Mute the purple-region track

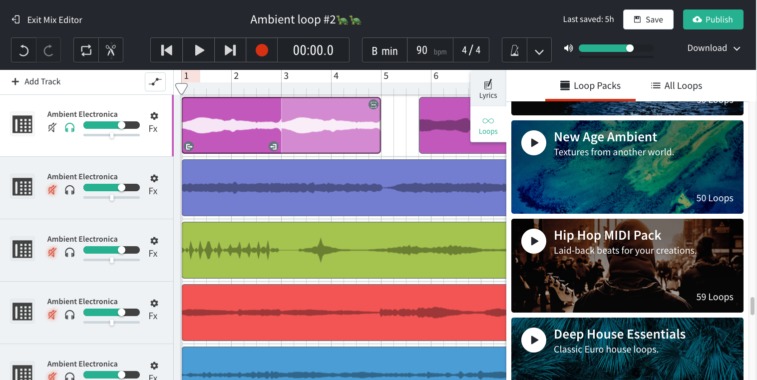coord(52,127)
